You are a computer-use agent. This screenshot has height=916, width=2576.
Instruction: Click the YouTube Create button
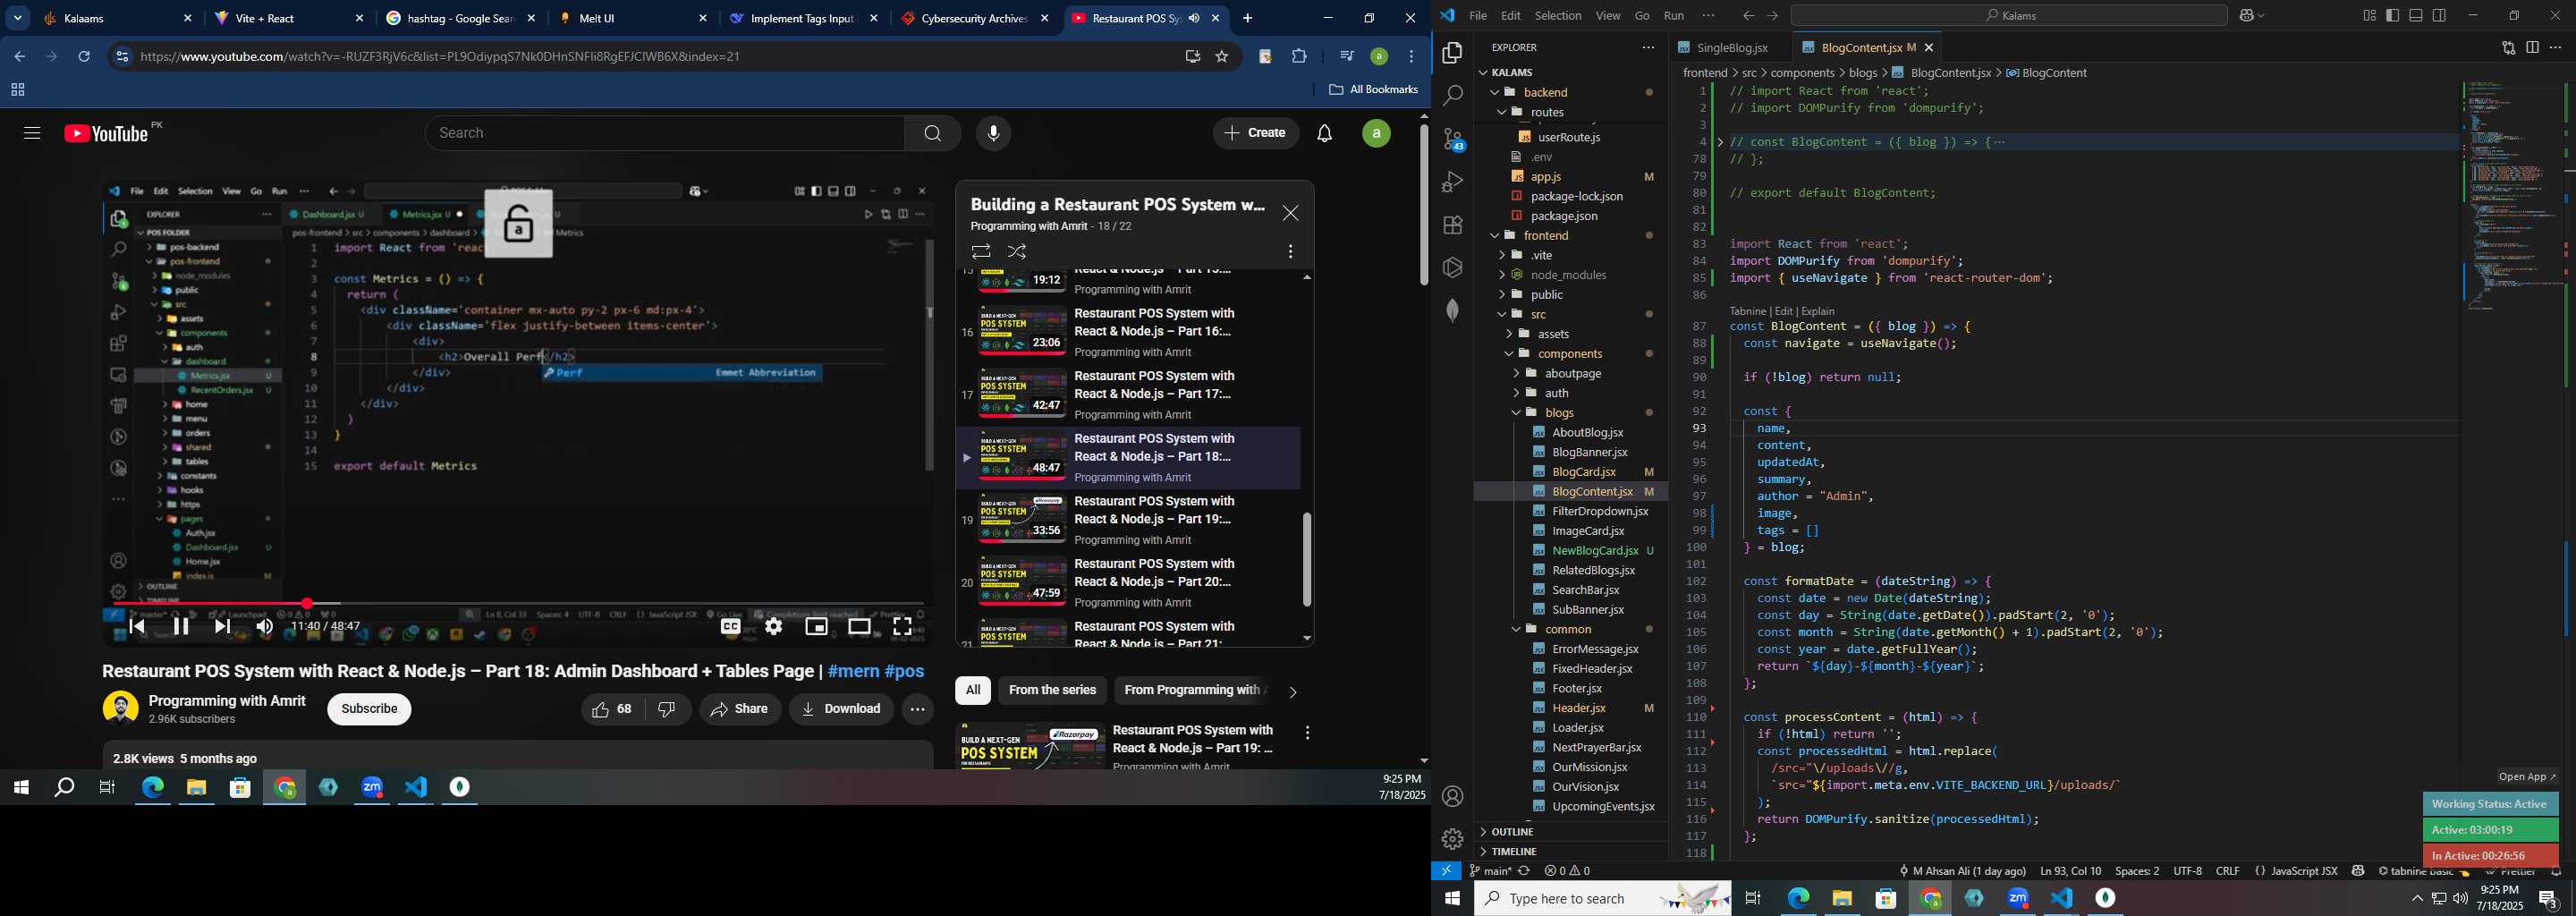coord(1256,133)
